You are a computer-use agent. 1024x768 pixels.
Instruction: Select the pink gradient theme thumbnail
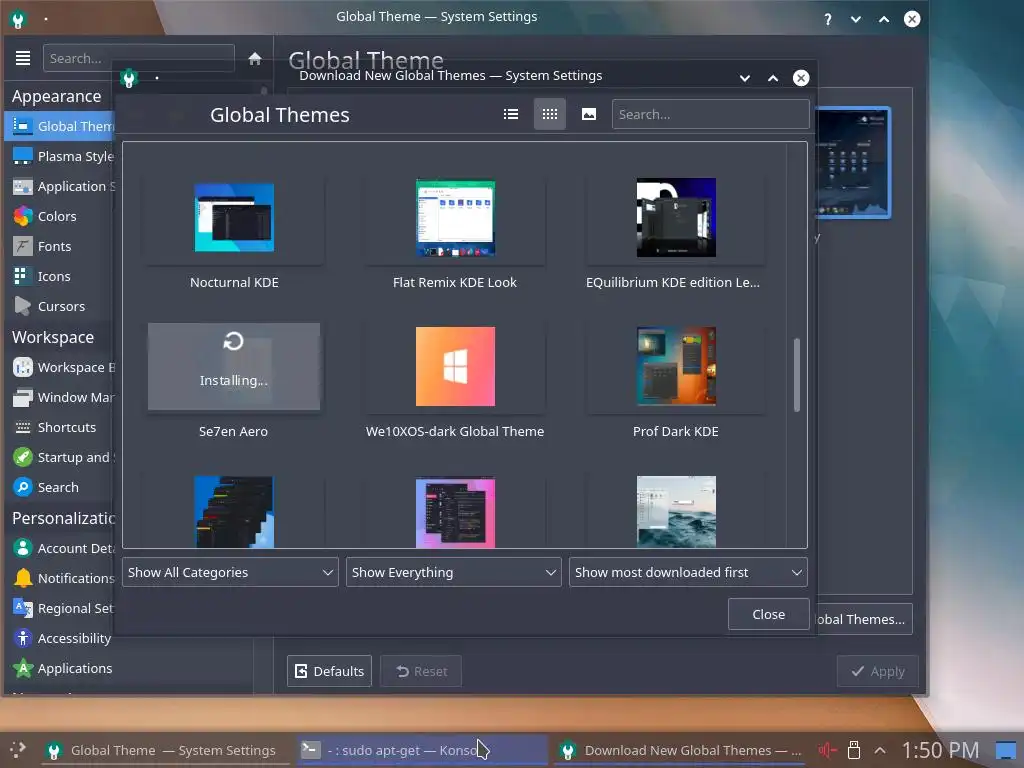(455, 513)
